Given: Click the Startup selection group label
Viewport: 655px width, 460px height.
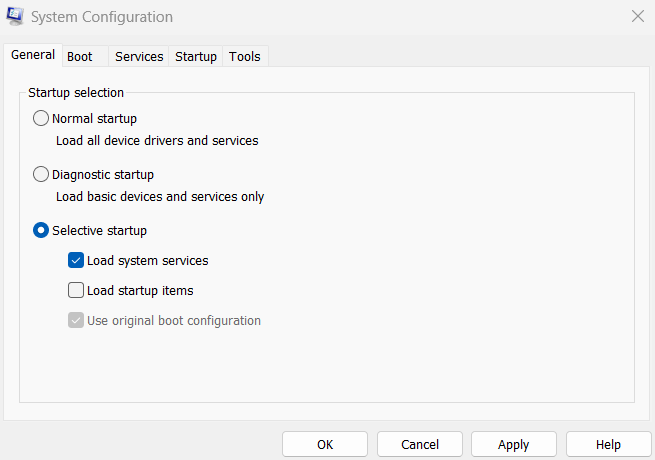Looking at the screenshot, I should click(x=76, y=93).
